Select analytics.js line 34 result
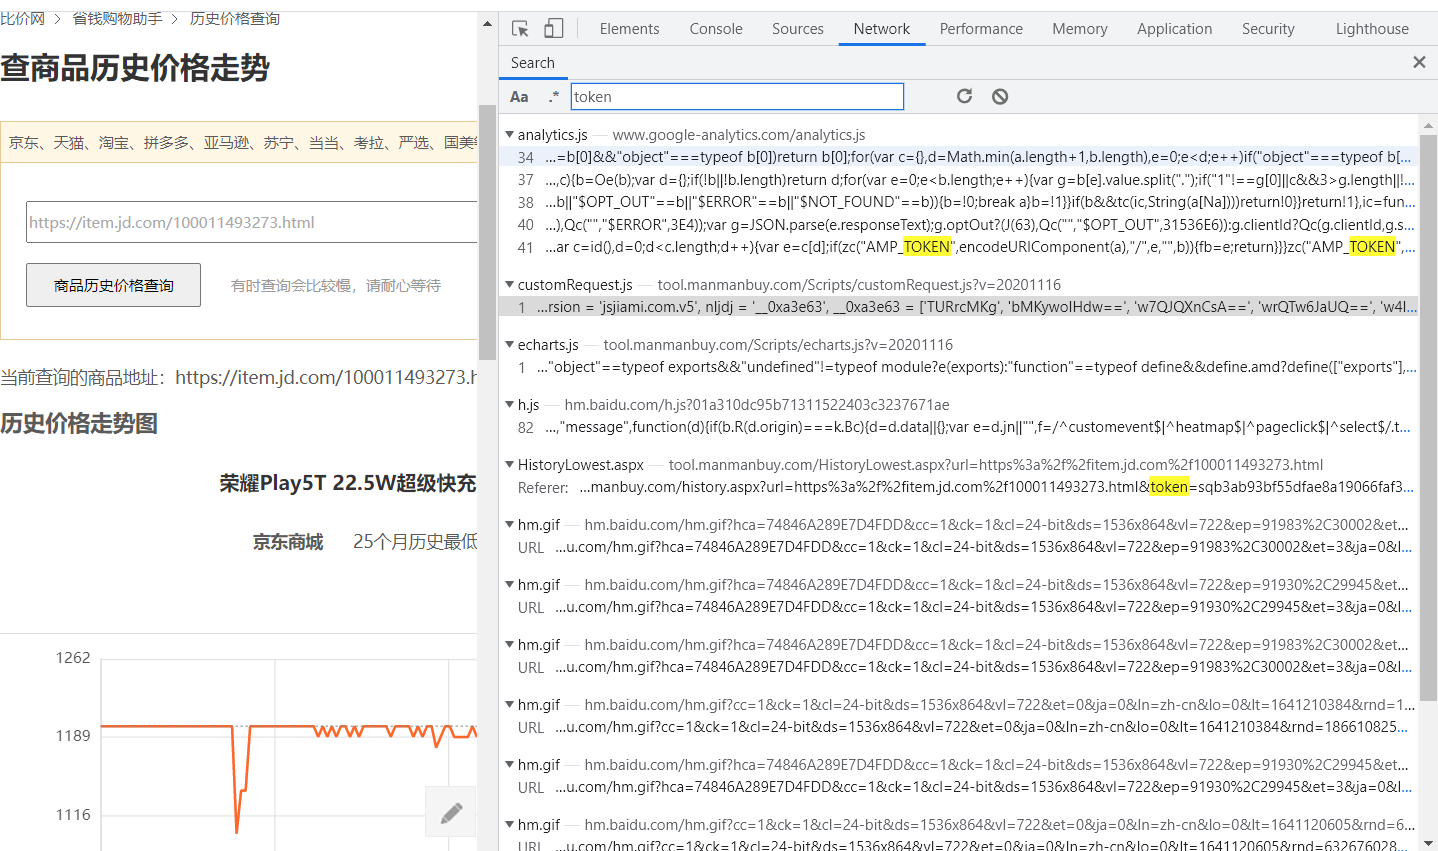The width and height of the screenshot is (1438, 851). [x=958, y=157]
